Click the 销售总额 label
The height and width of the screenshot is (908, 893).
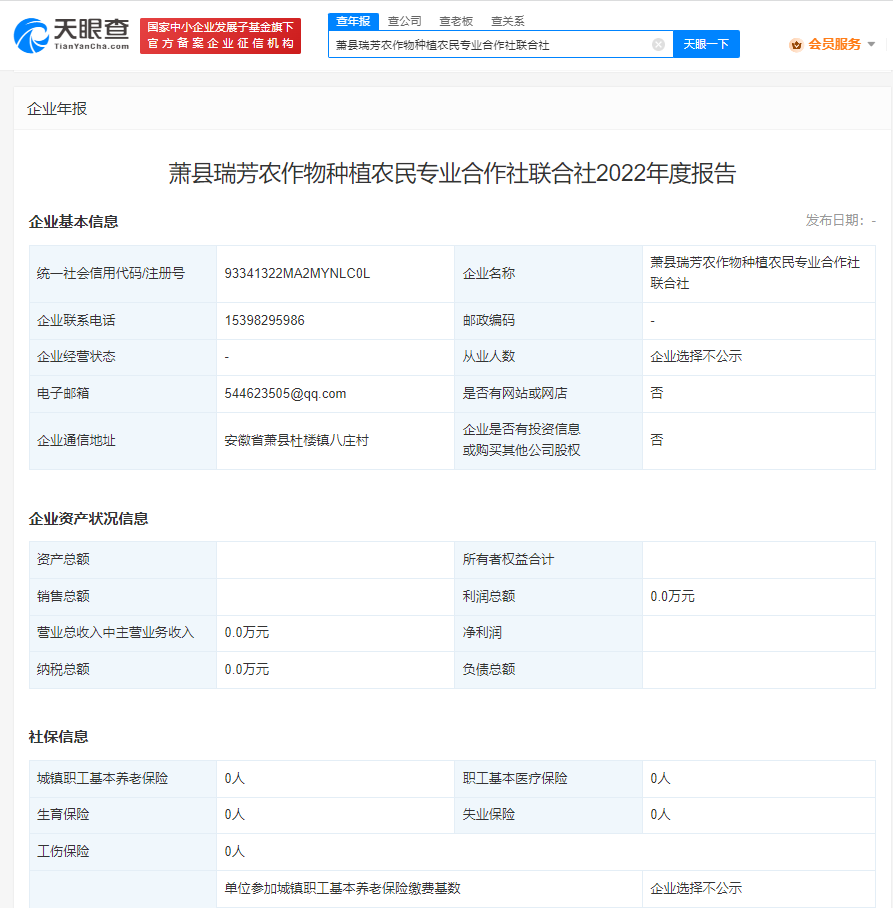tap(63, 596)
